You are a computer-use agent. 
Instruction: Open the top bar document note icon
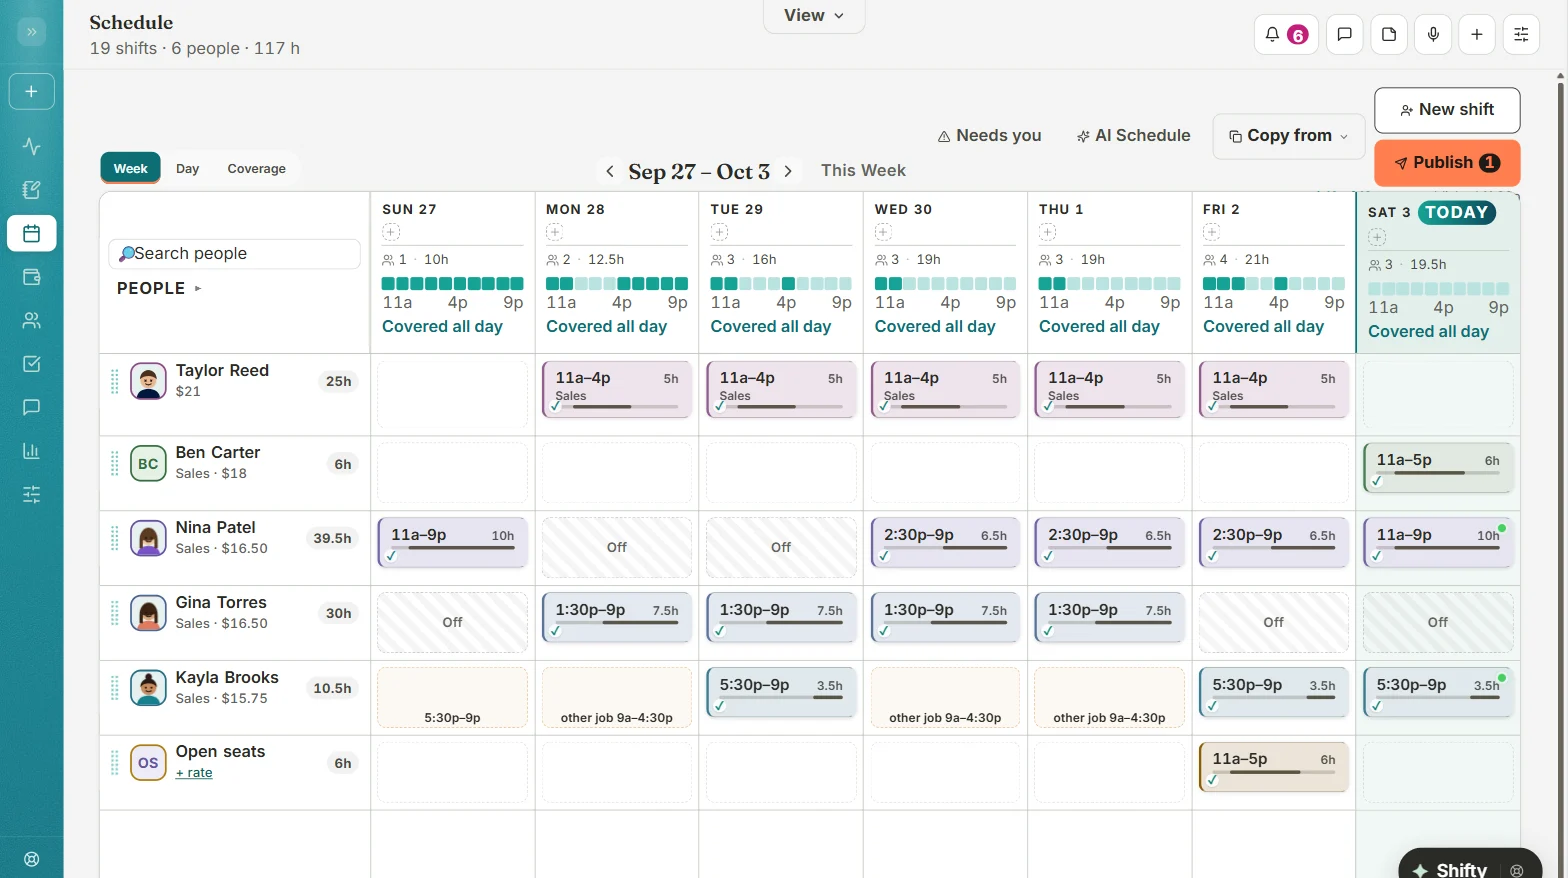pyautogui.click(x=1389, y=34)
